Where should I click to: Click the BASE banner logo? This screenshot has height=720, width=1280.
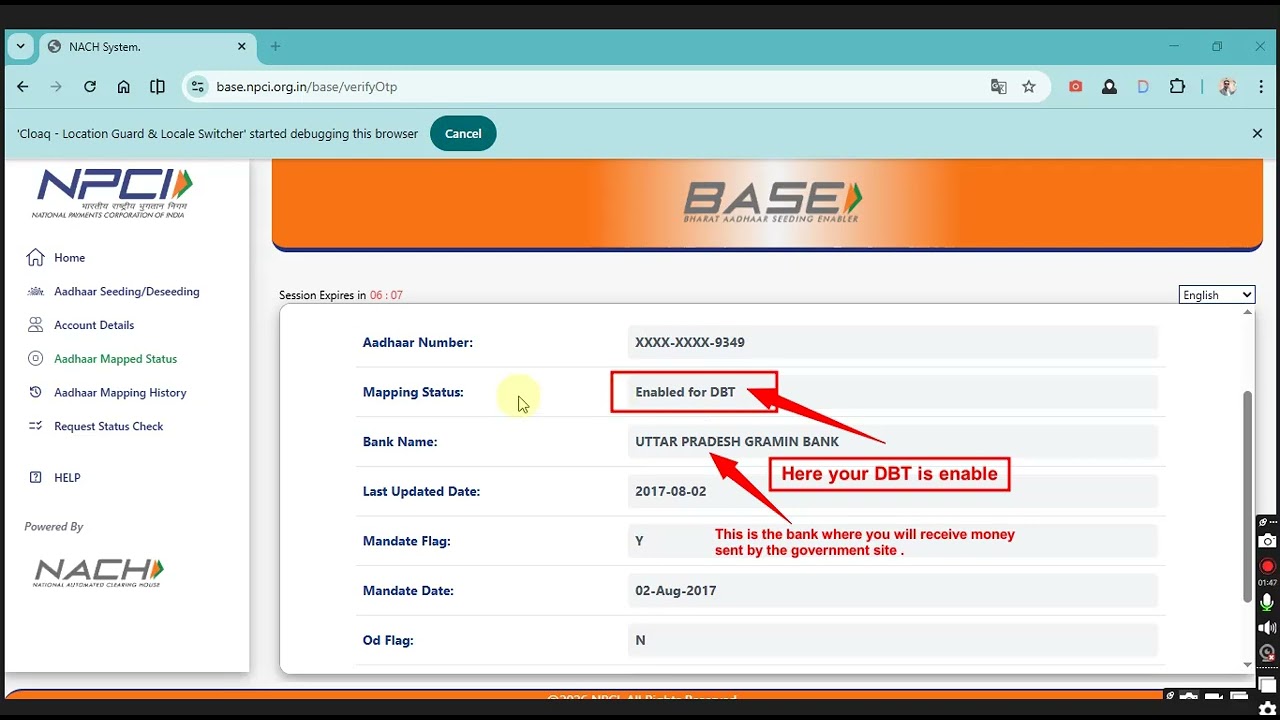[772, 202]
